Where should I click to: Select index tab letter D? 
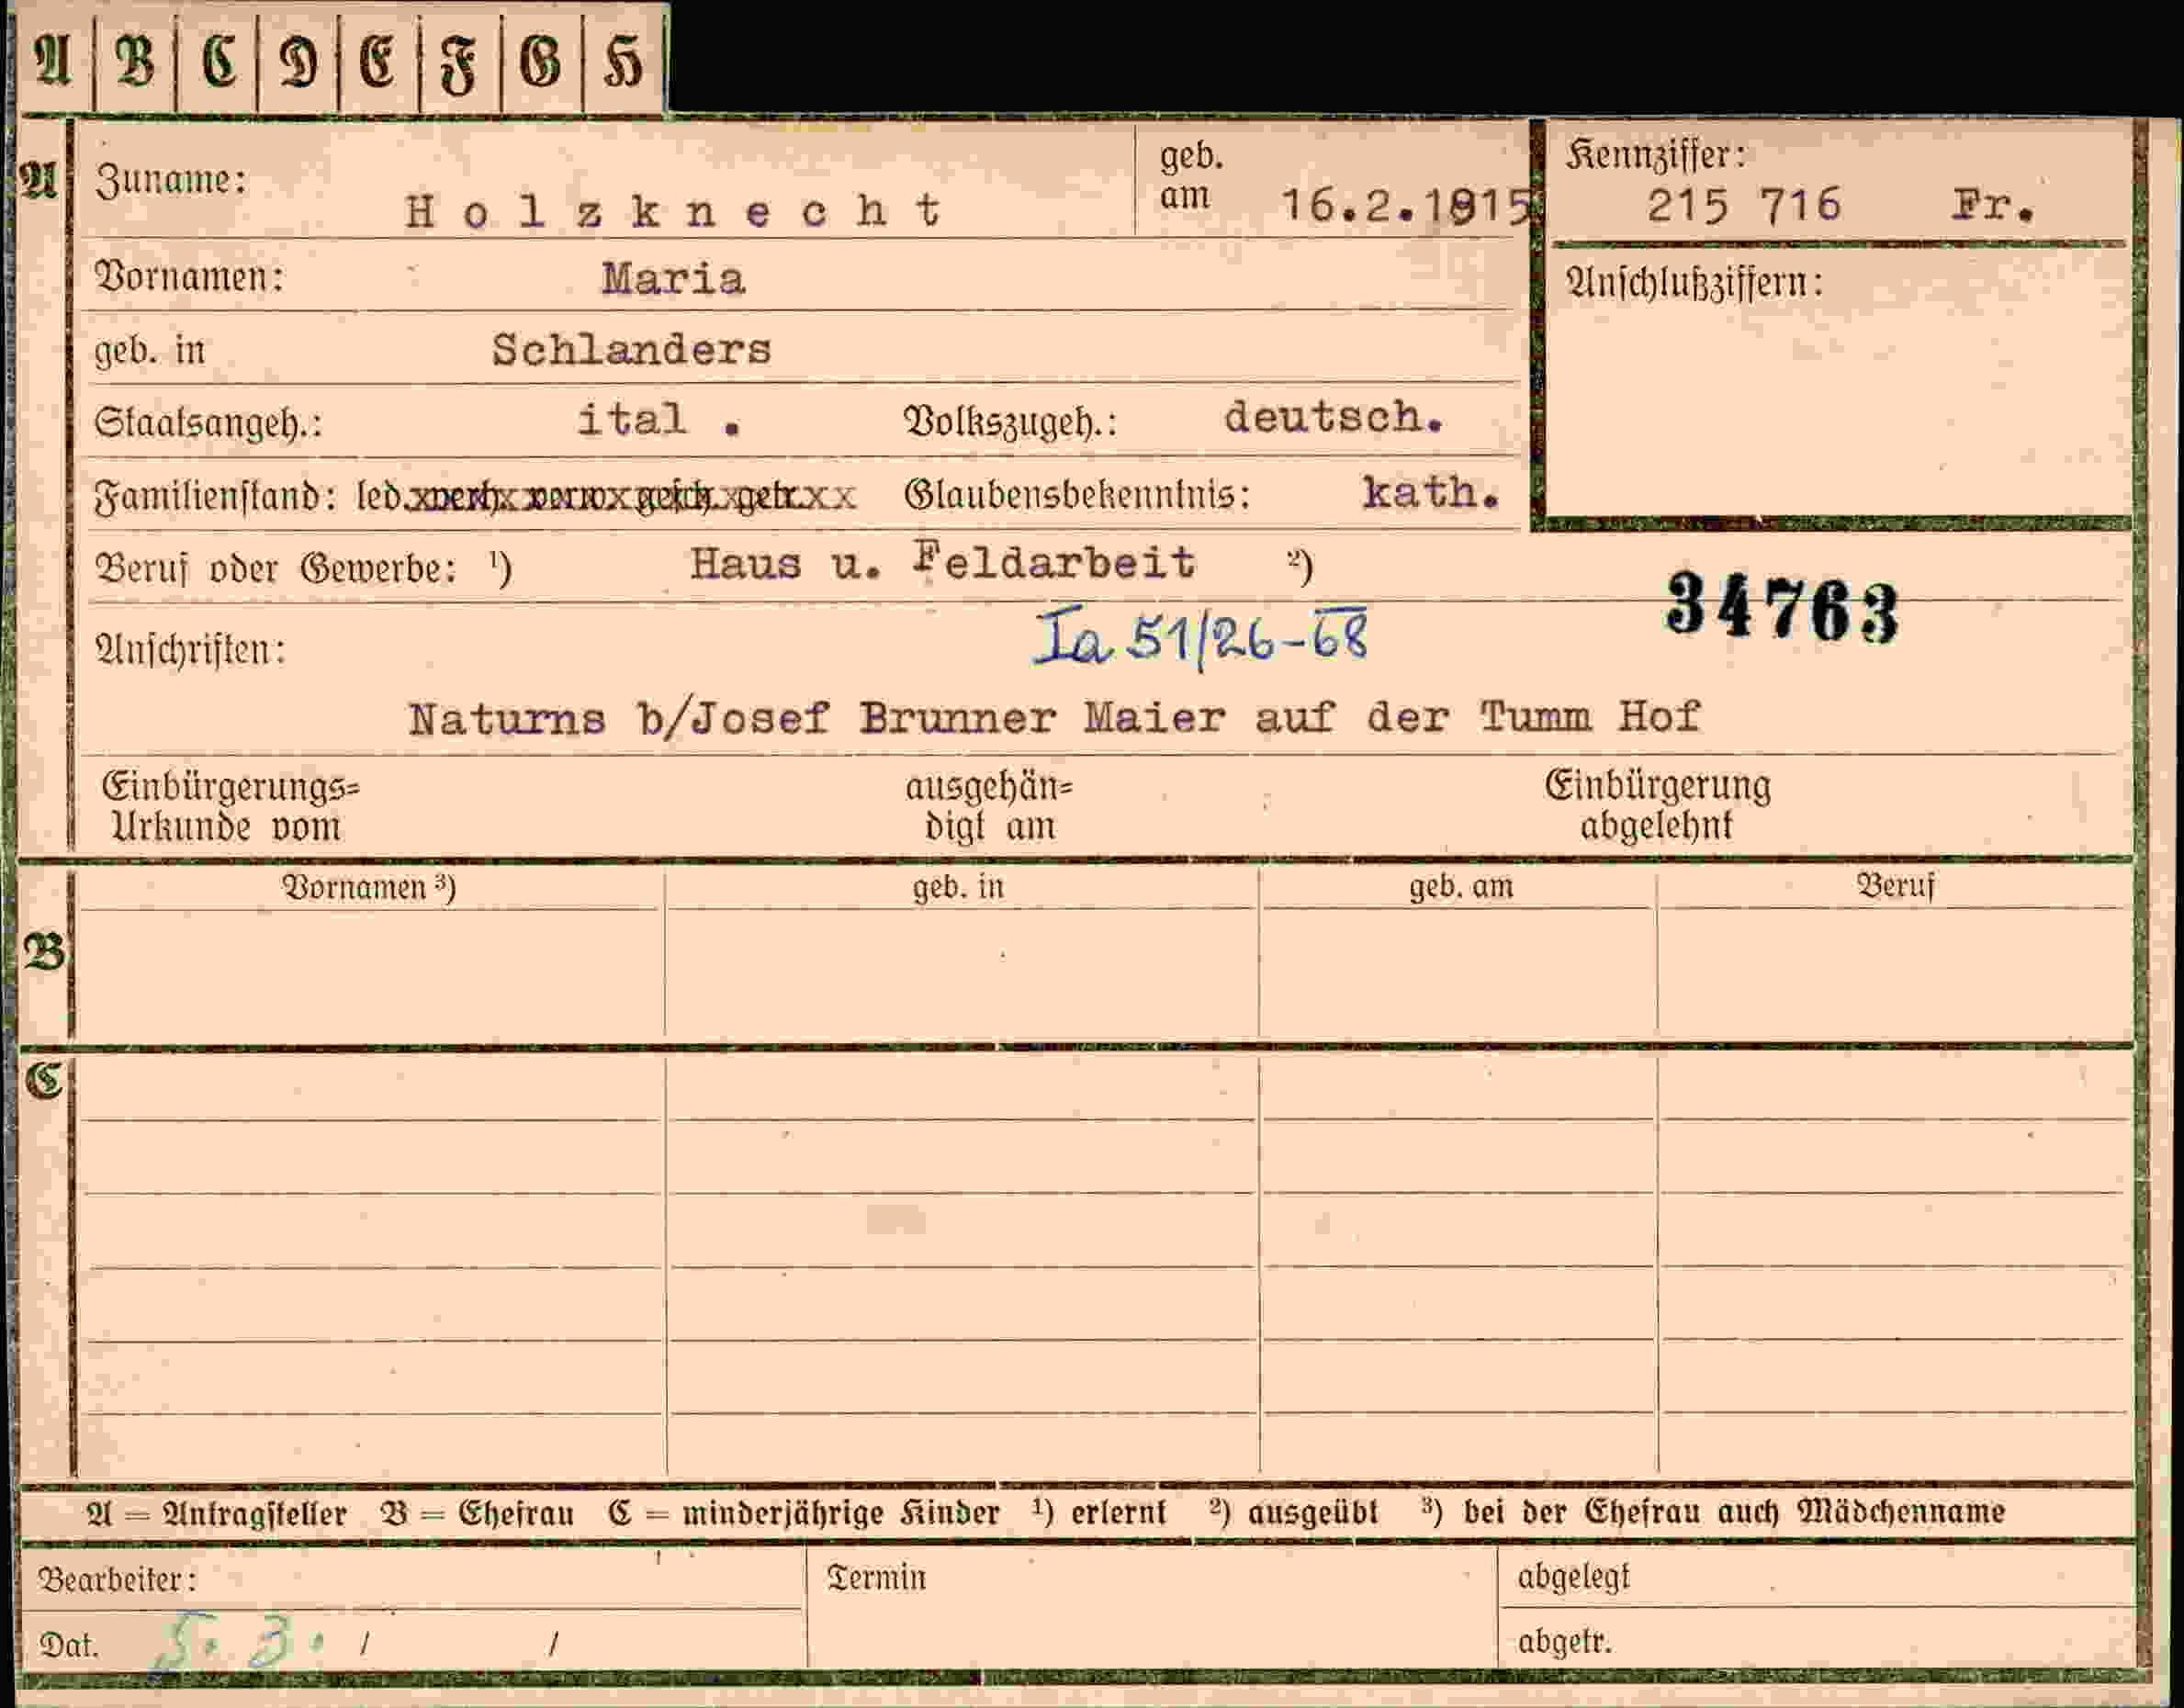(x=298, y=62)
